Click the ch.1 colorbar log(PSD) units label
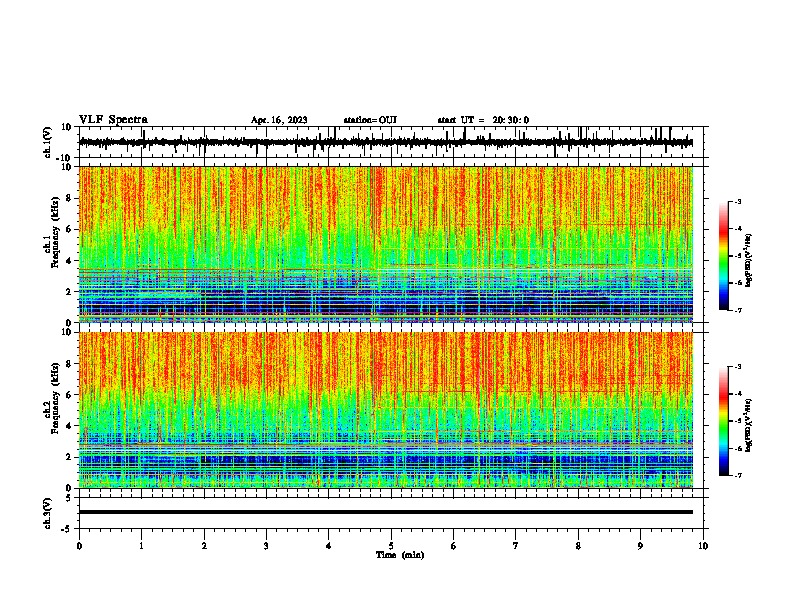 tap(748, 260)
